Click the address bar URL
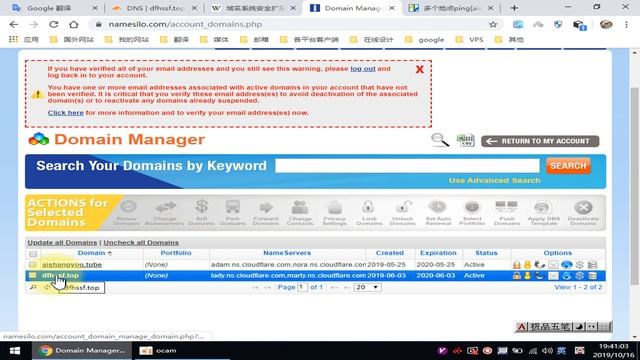Image resolution: width=640 pixels, height=360 pixels. 185,24
